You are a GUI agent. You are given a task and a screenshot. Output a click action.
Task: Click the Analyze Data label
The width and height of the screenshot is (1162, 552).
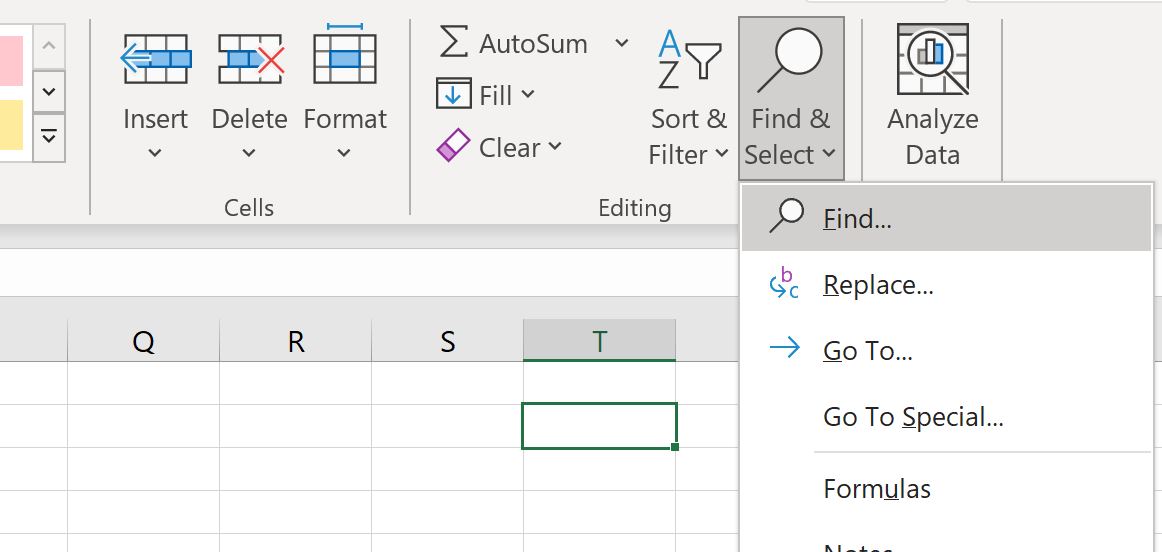coord(932,136)
